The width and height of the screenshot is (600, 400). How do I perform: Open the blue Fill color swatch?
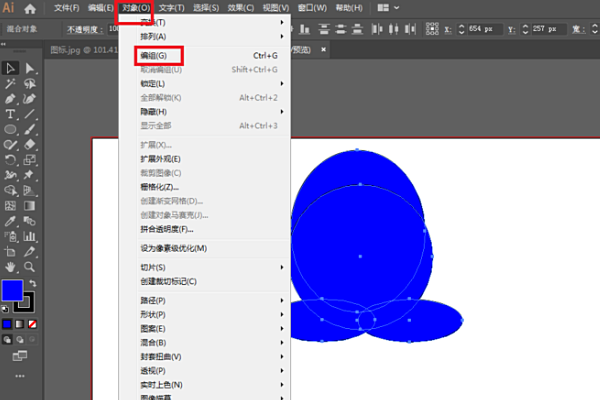13,291
